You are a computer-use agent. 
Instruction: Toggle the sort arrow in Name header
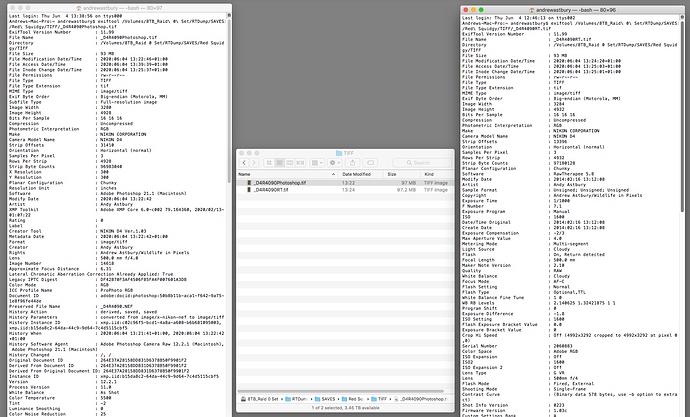click(333, 174)
